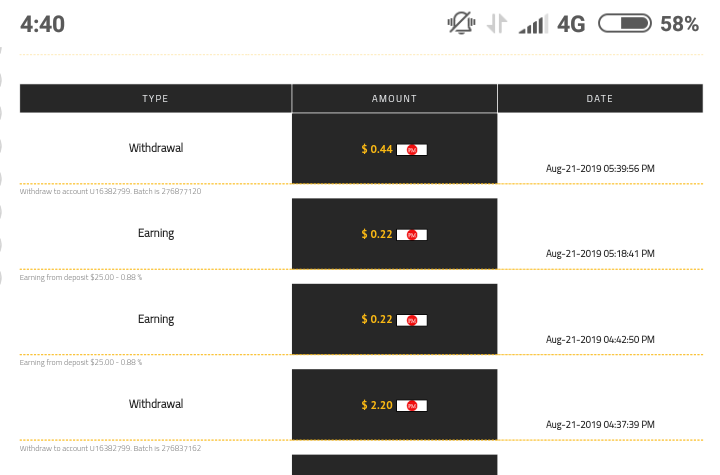Select the PM icon next to $2.20
The width and height of the screenshot is (720, 475).
[x=412, y=406]
